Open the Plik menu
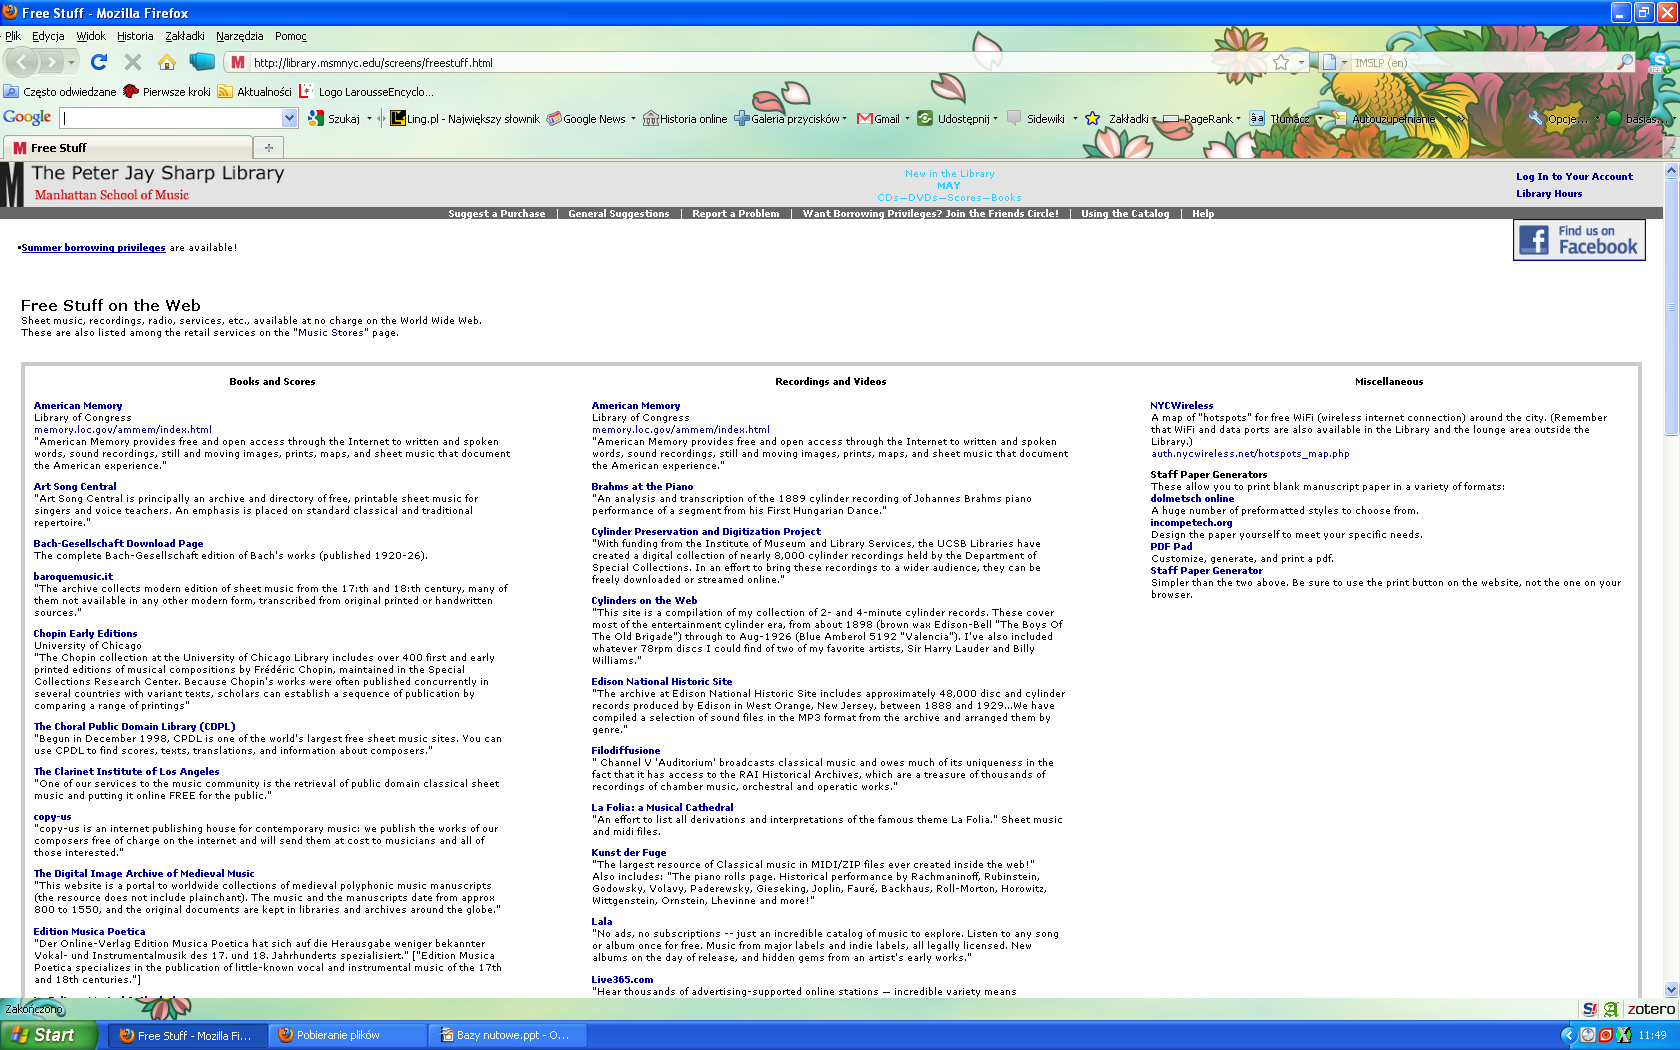1680x1050 pixels. [12, 36]
